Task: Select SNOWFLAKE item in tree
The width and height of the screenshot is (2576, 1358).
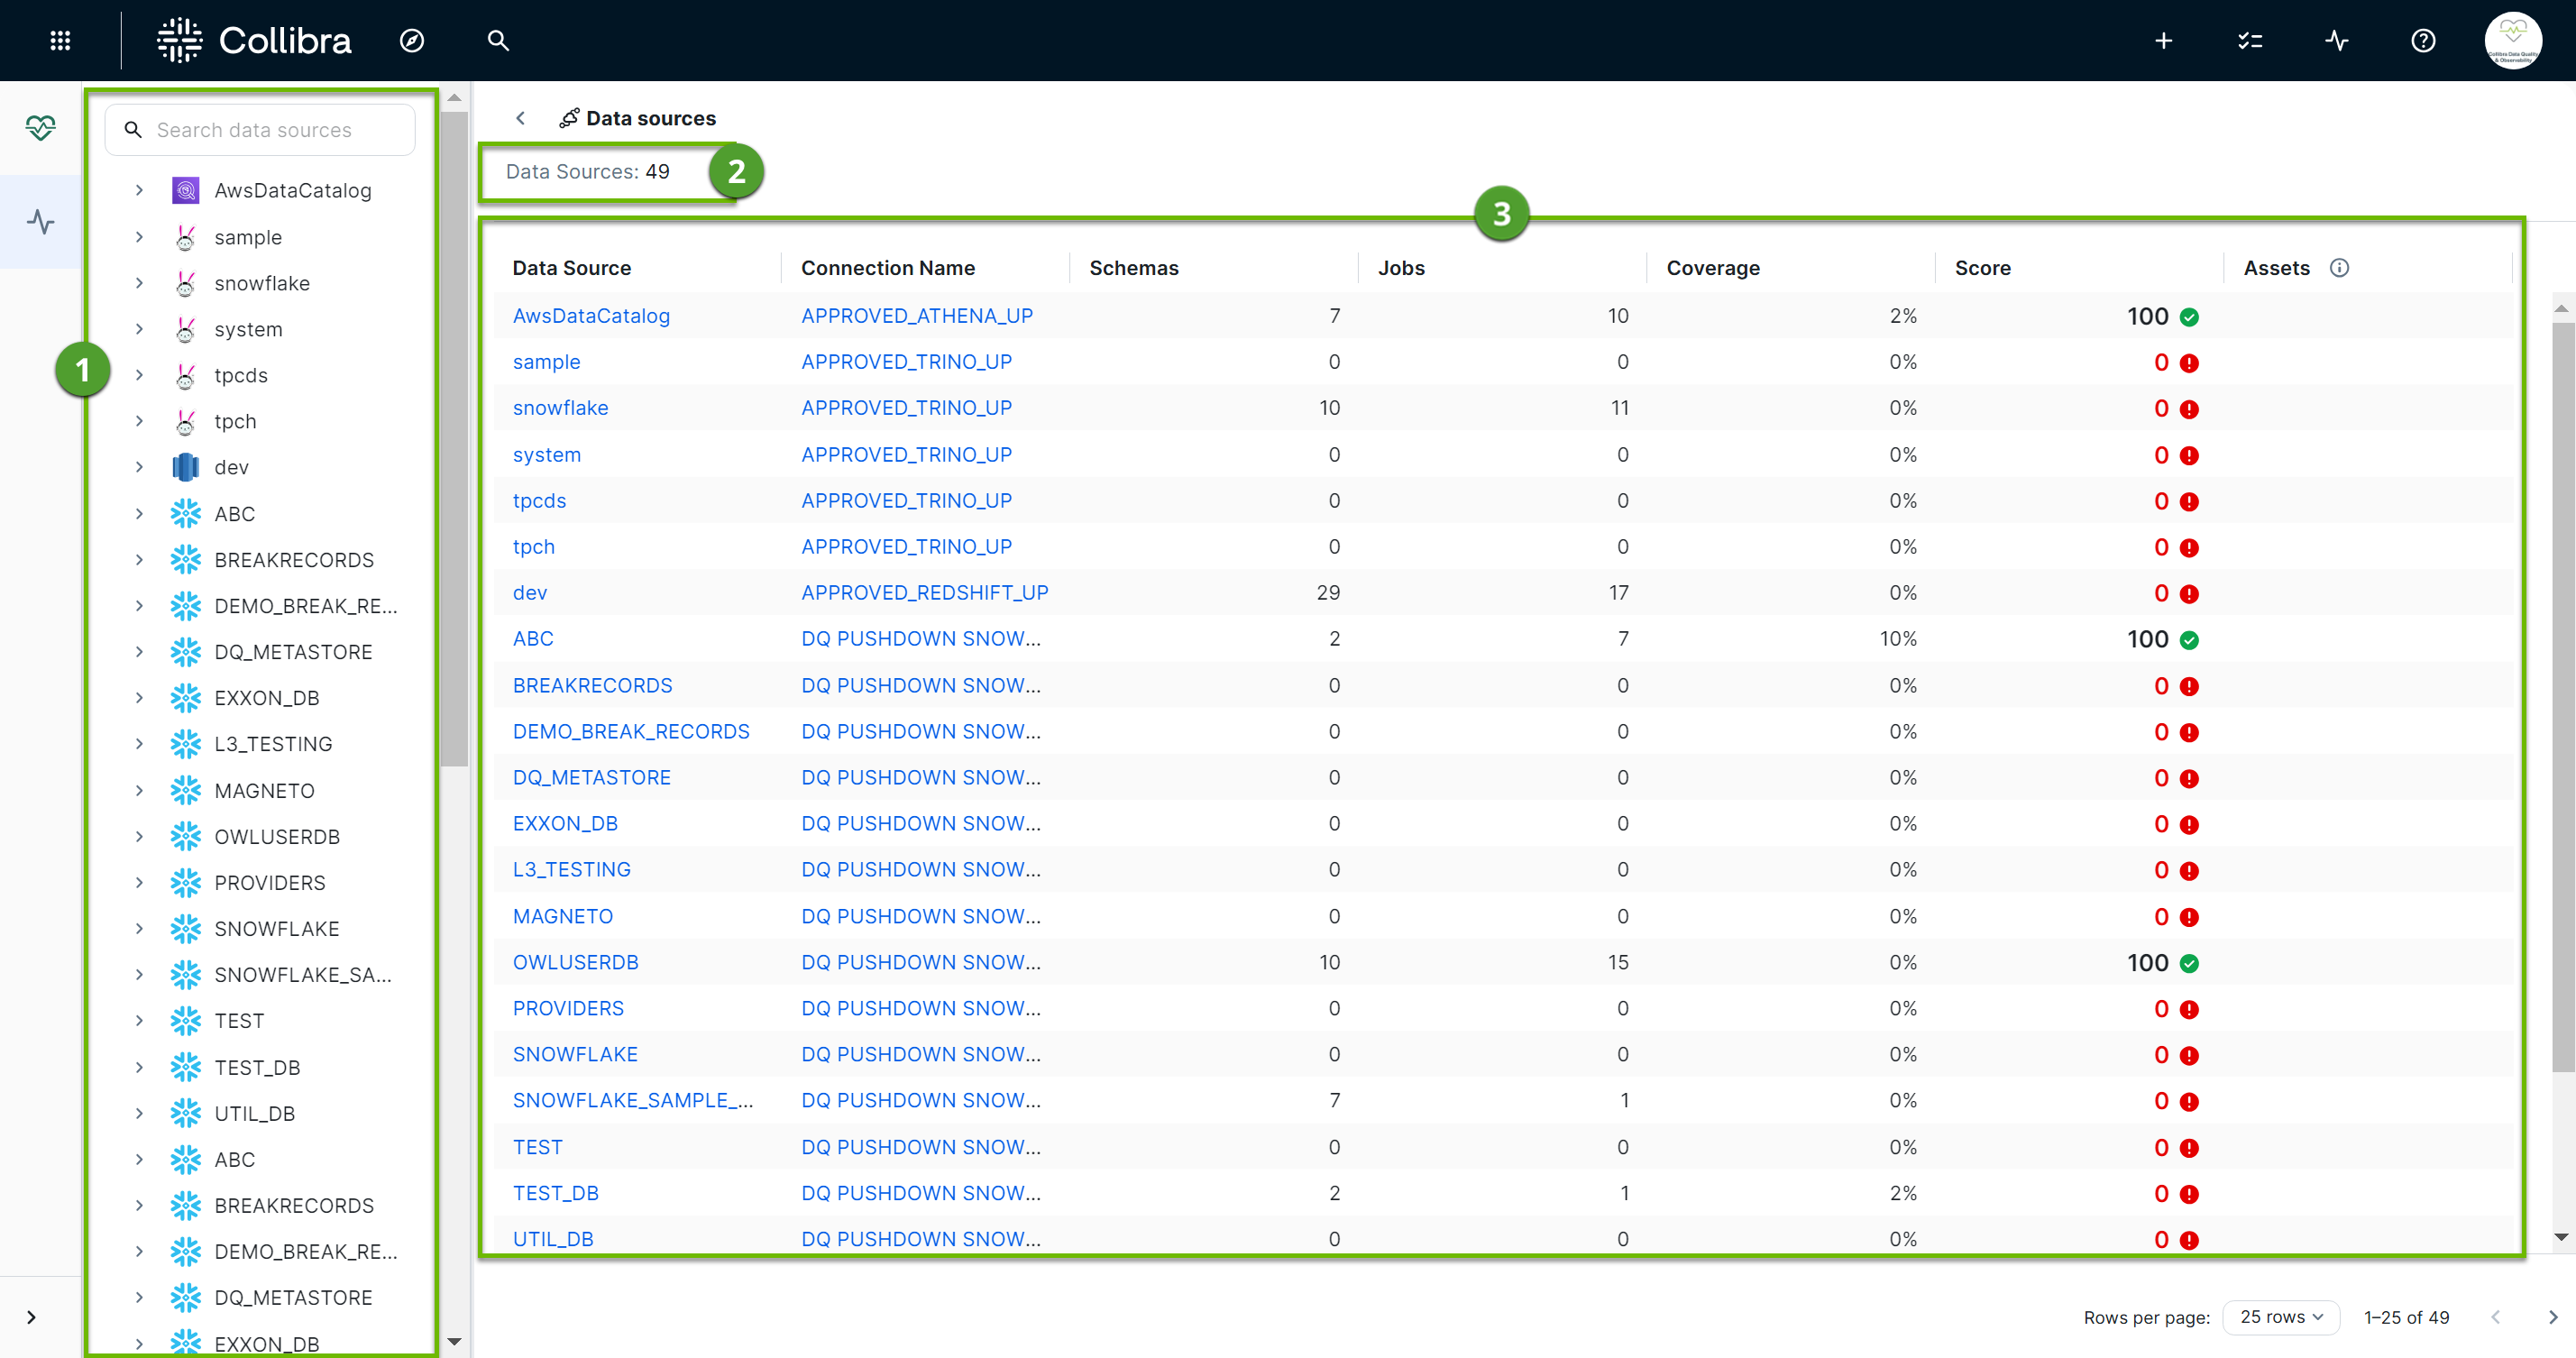Action: pos(277,929)
